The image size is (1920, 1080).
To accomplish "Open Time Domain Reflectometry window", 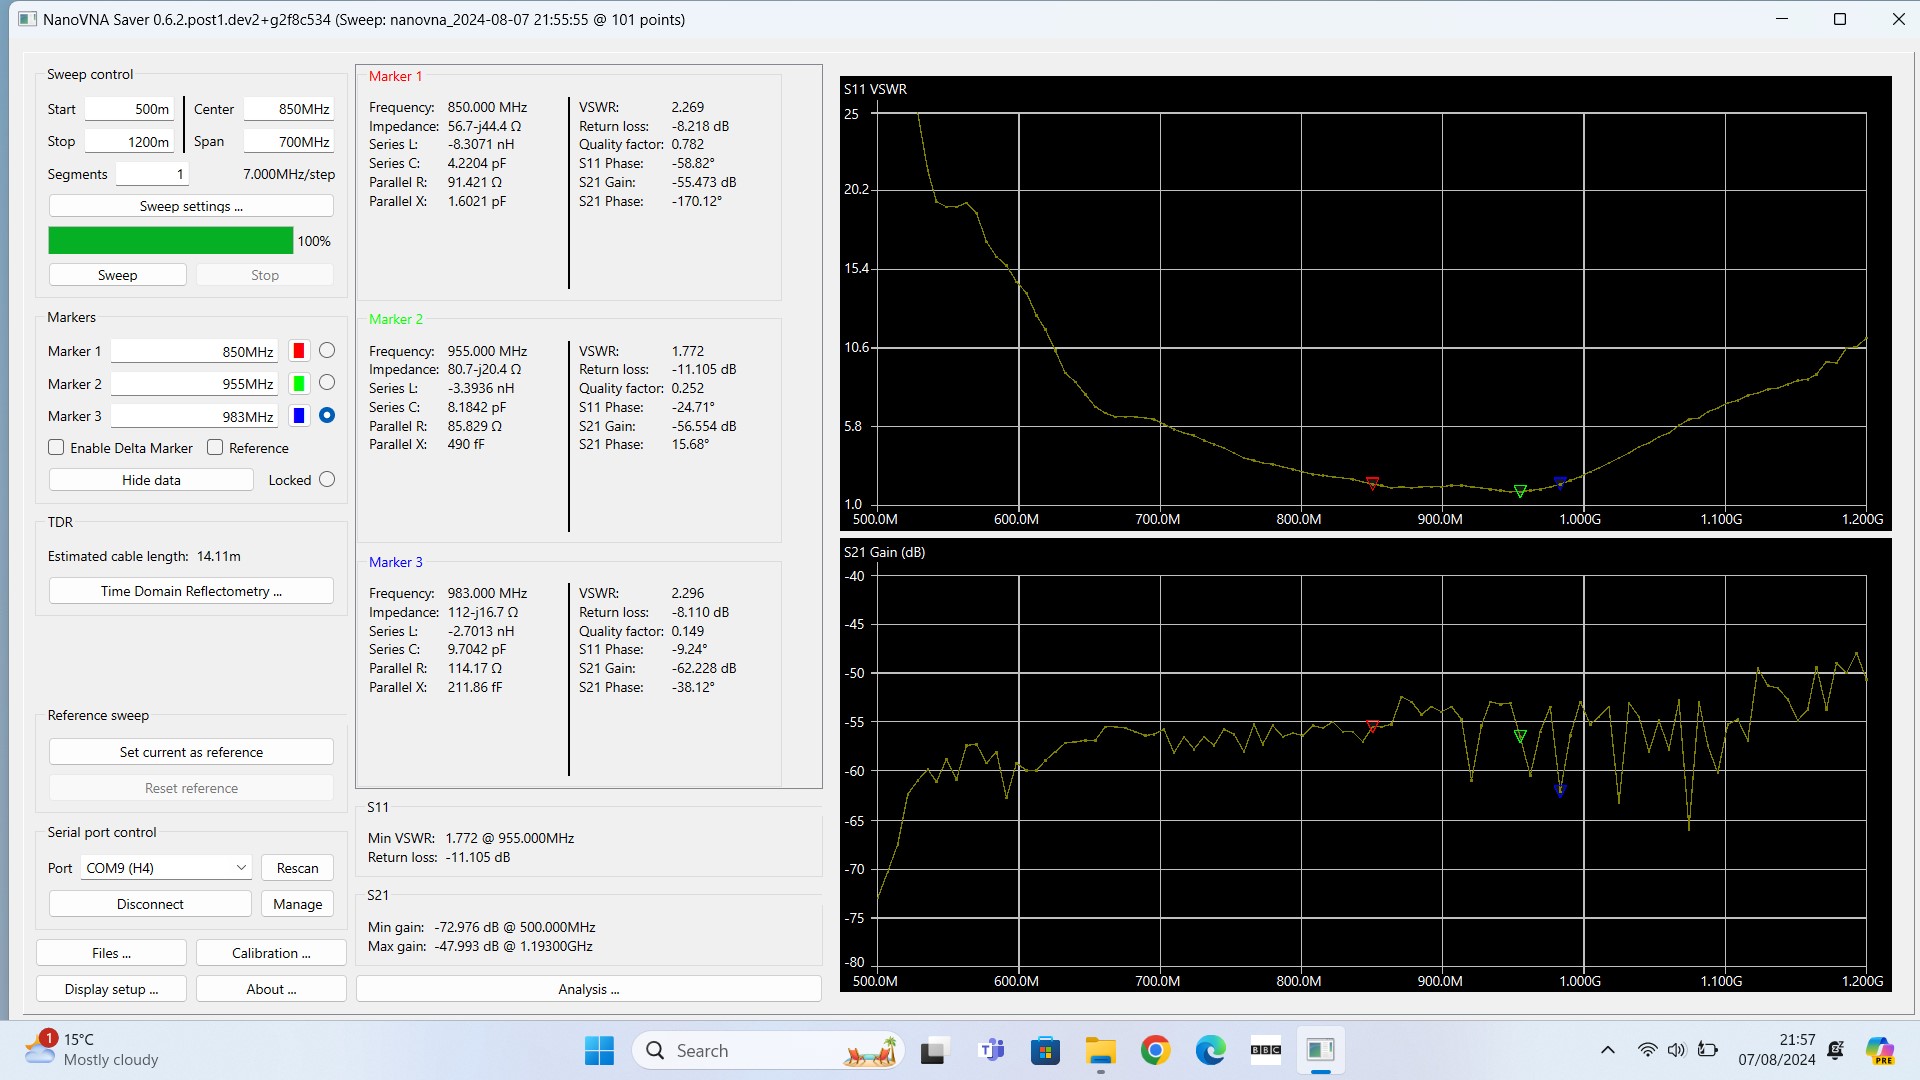I will pyautogui.click(x=191, y=591).
